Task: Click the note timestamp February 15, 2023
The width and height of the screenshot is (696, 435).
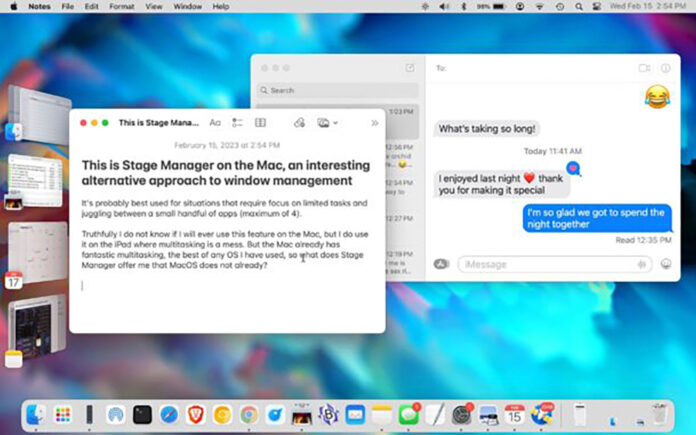Action: 227,145
